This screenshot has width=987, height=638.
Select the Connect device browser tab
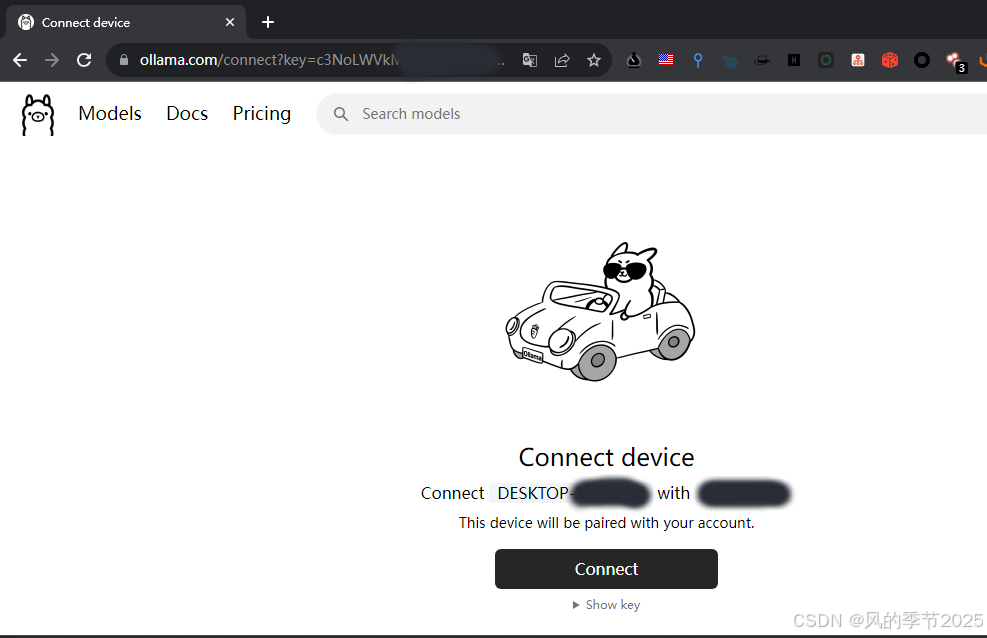[126, 23]
